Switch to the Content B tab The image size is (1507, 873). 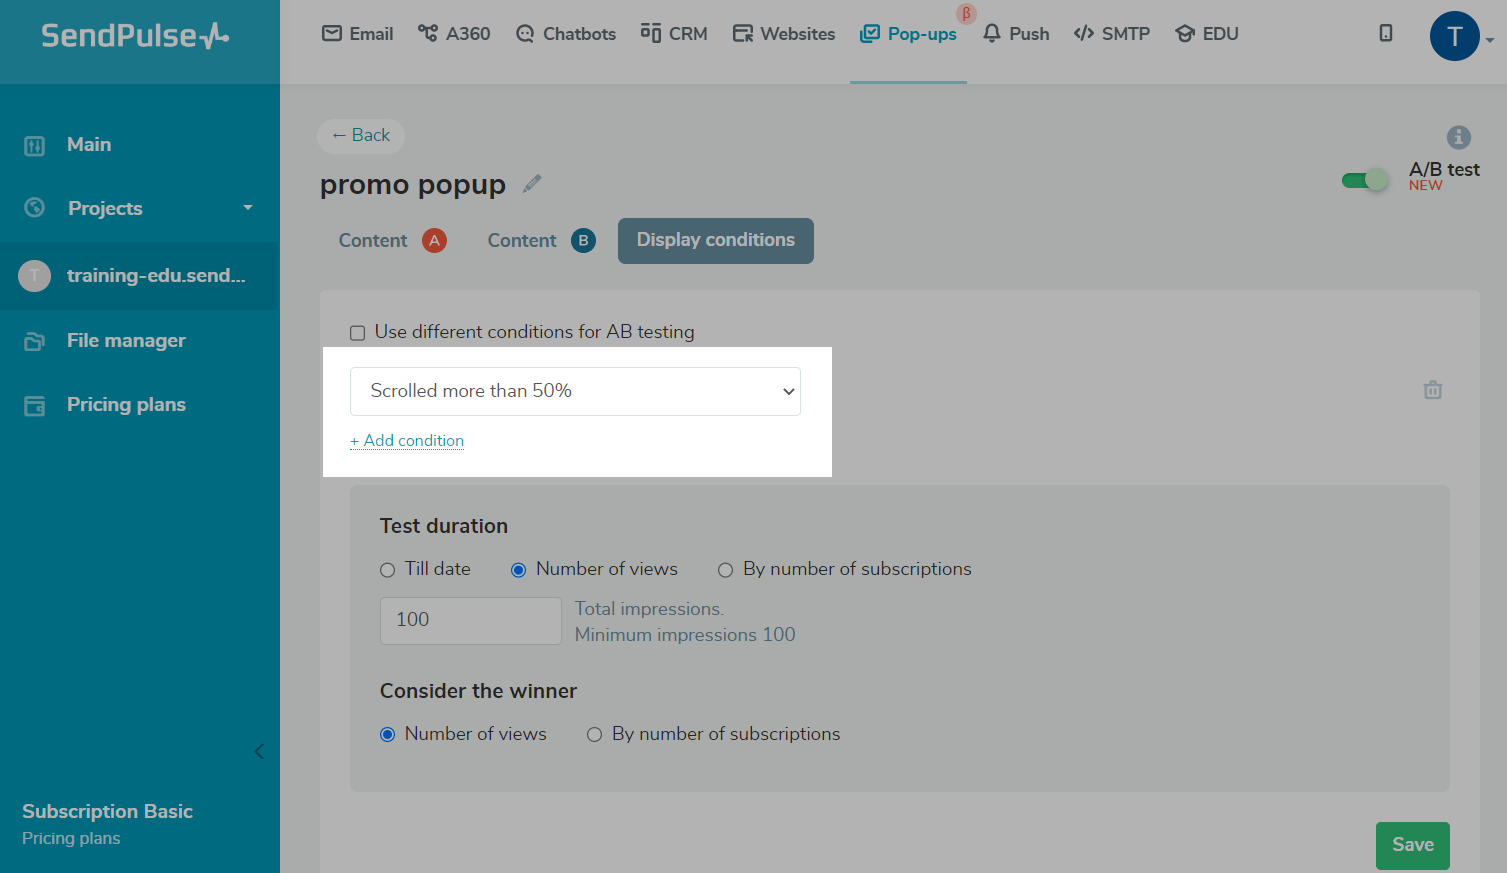point(540,241)
